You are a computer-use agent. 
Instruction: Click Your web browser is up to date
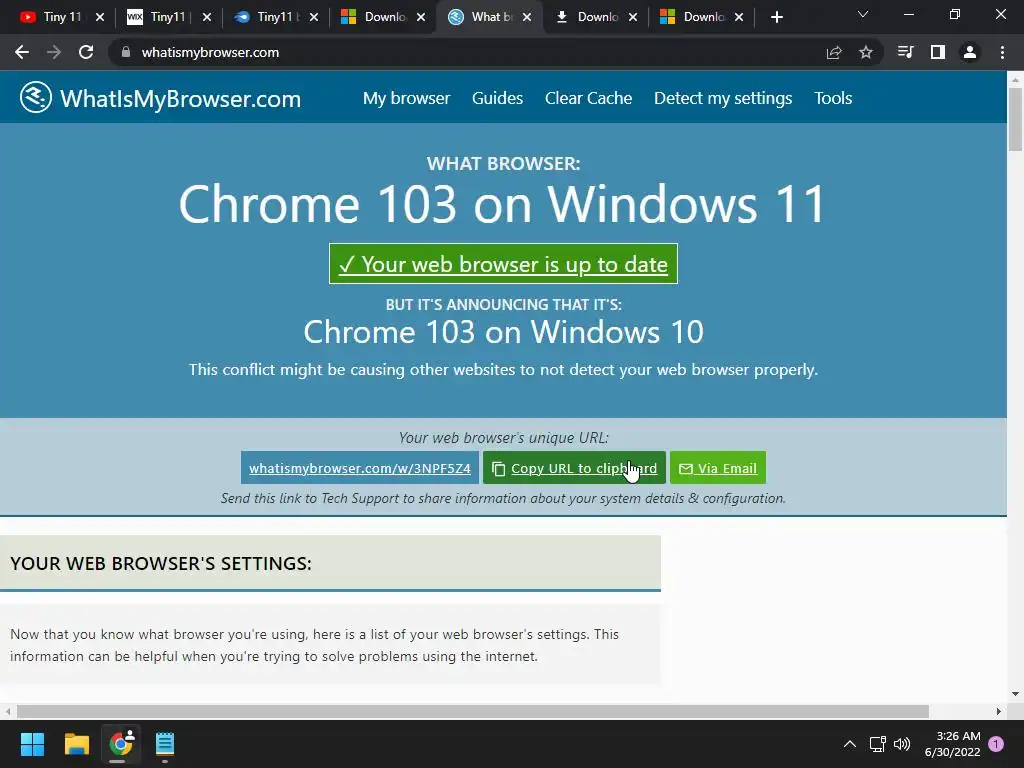[503, 264]
